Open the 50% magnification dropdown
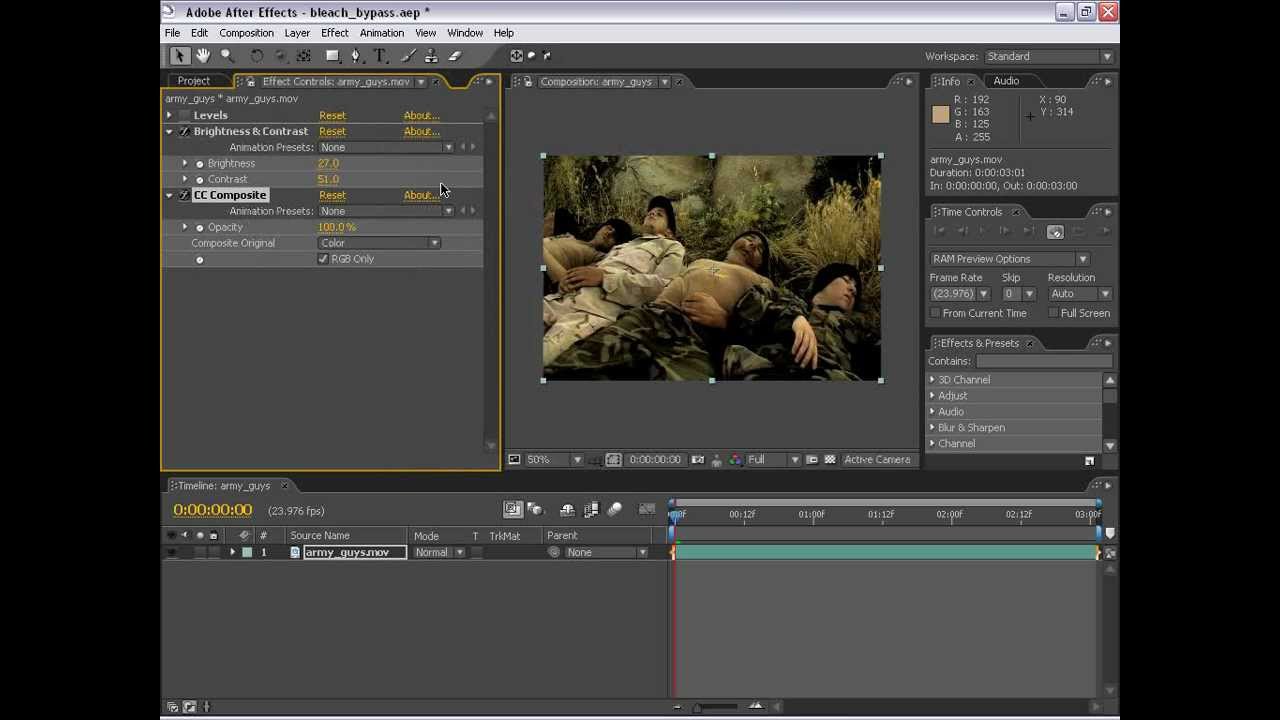This screenshot has width=1280, height=720. [555, 460]
